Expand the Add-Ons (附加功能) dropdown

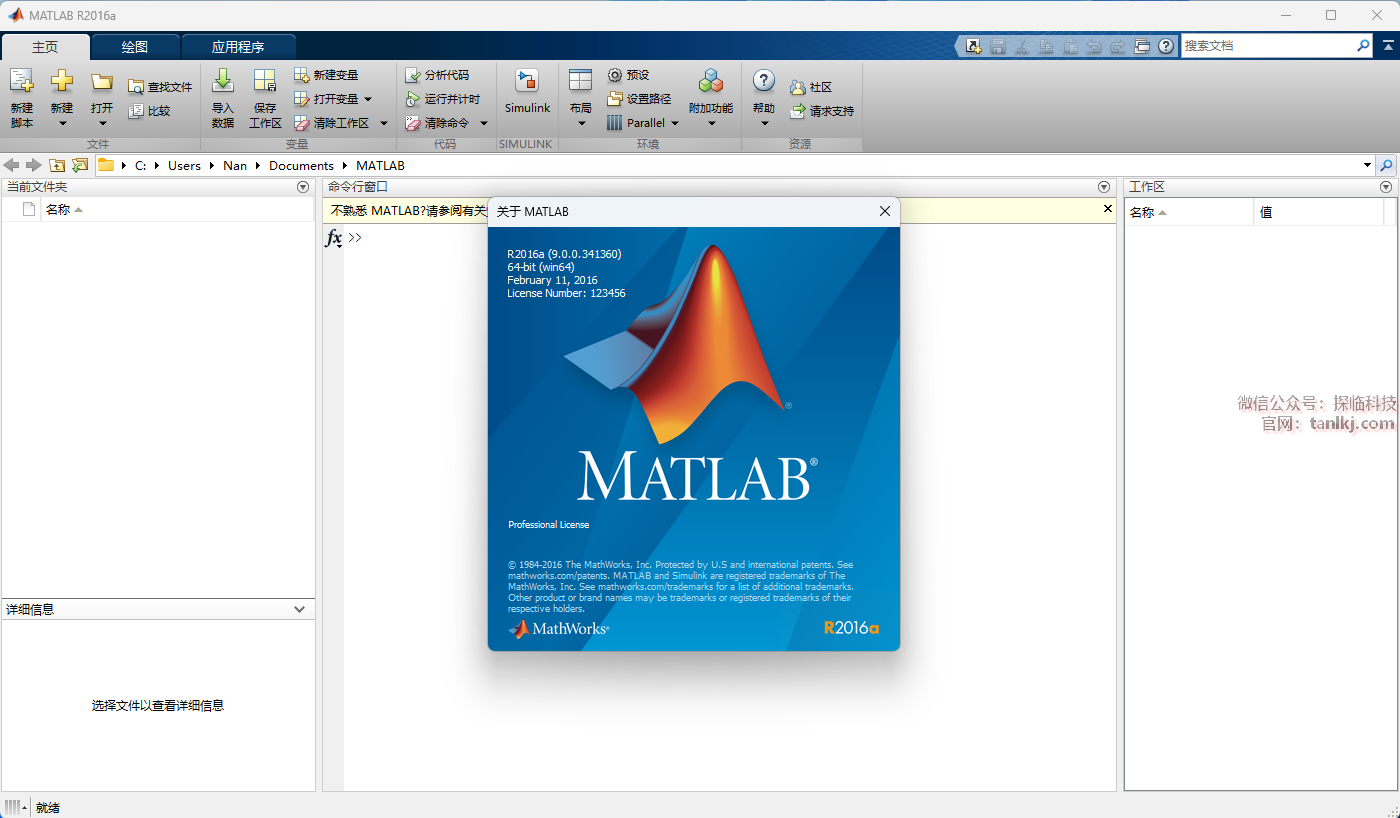click(x=711, y=124)
